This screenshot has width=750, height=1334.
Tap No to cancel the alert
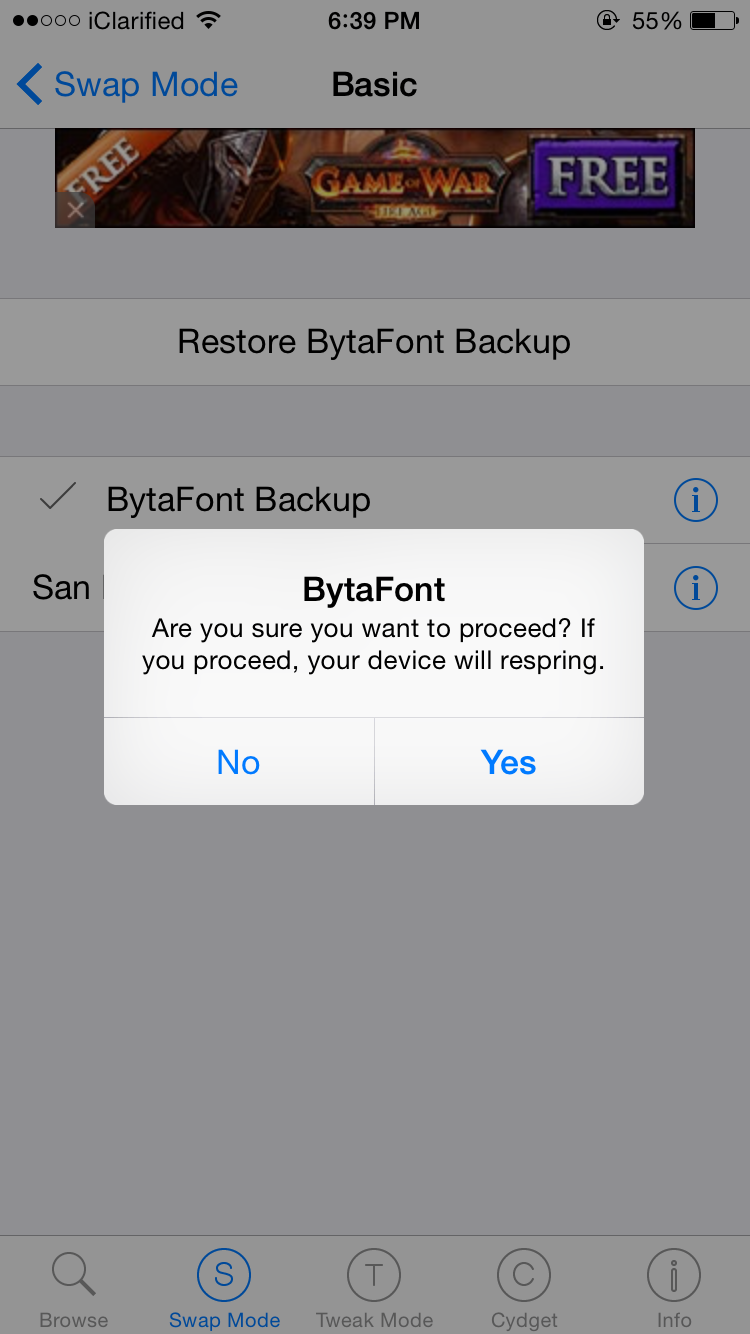point(238,762)
